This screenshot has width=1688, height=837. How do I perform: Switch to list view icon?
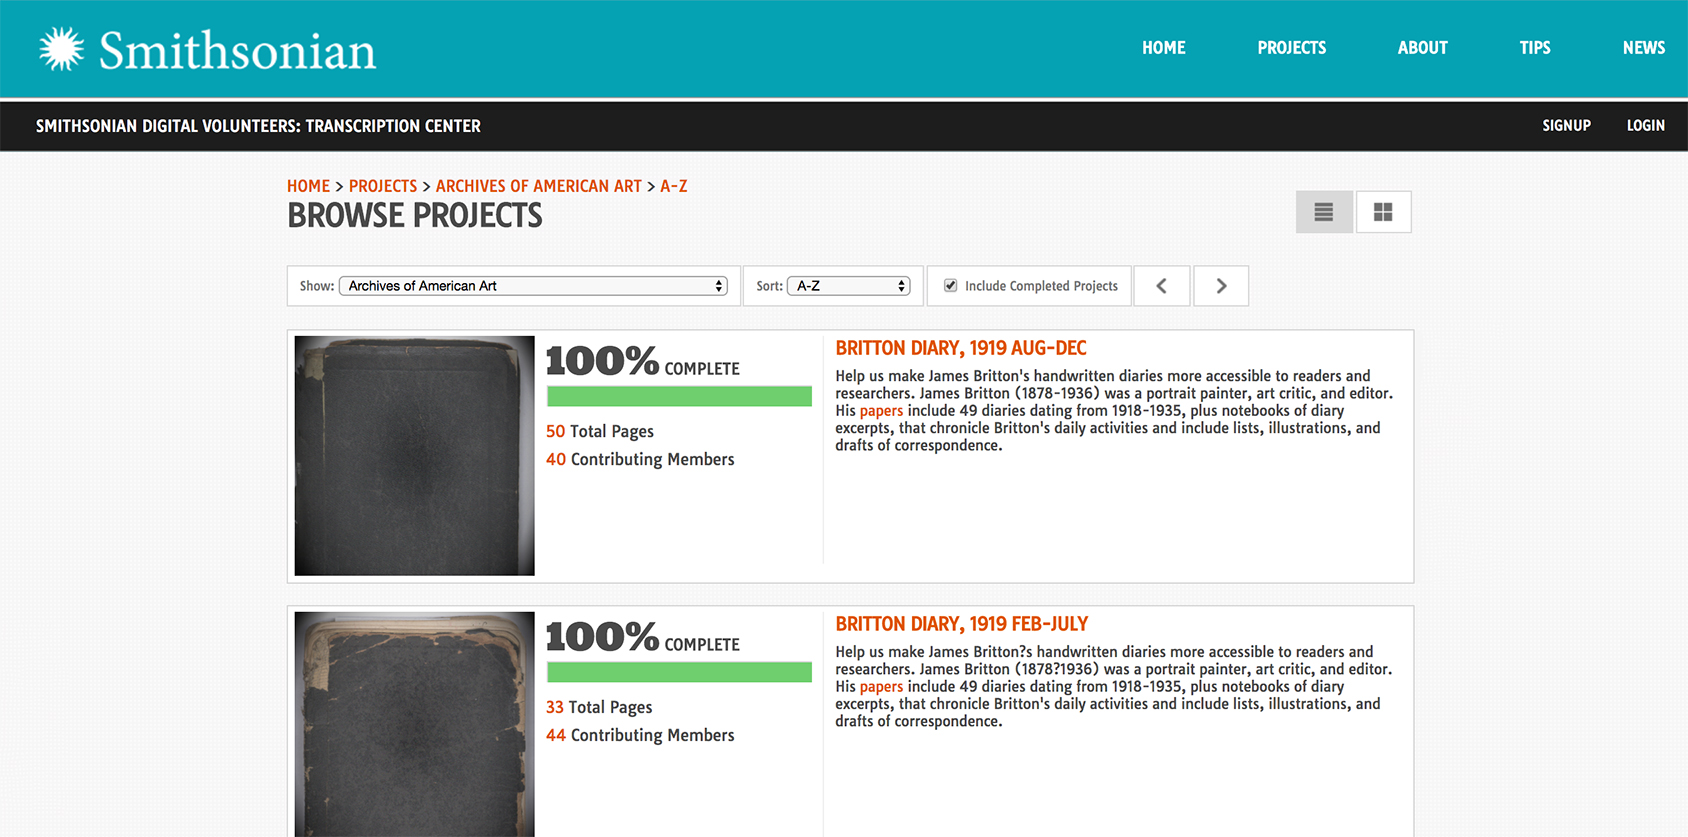[x=1324, y=212]
